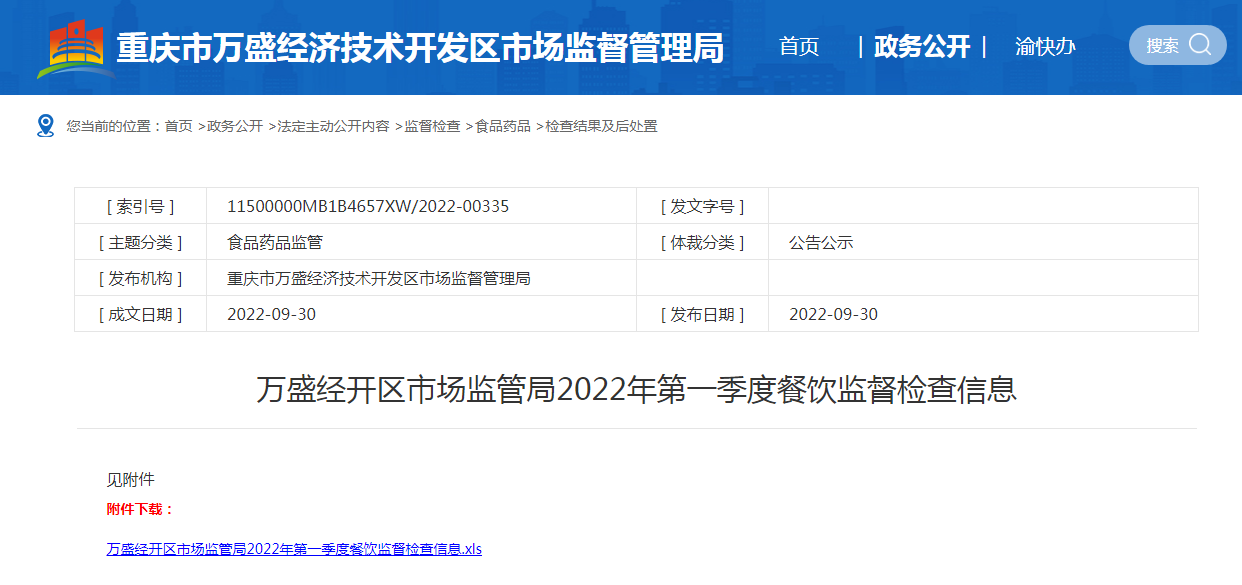Click the site title 重庆市万盛经济技术开发区市场监督管理局
The image size is (1242, 585).
[x=420, y=47]
